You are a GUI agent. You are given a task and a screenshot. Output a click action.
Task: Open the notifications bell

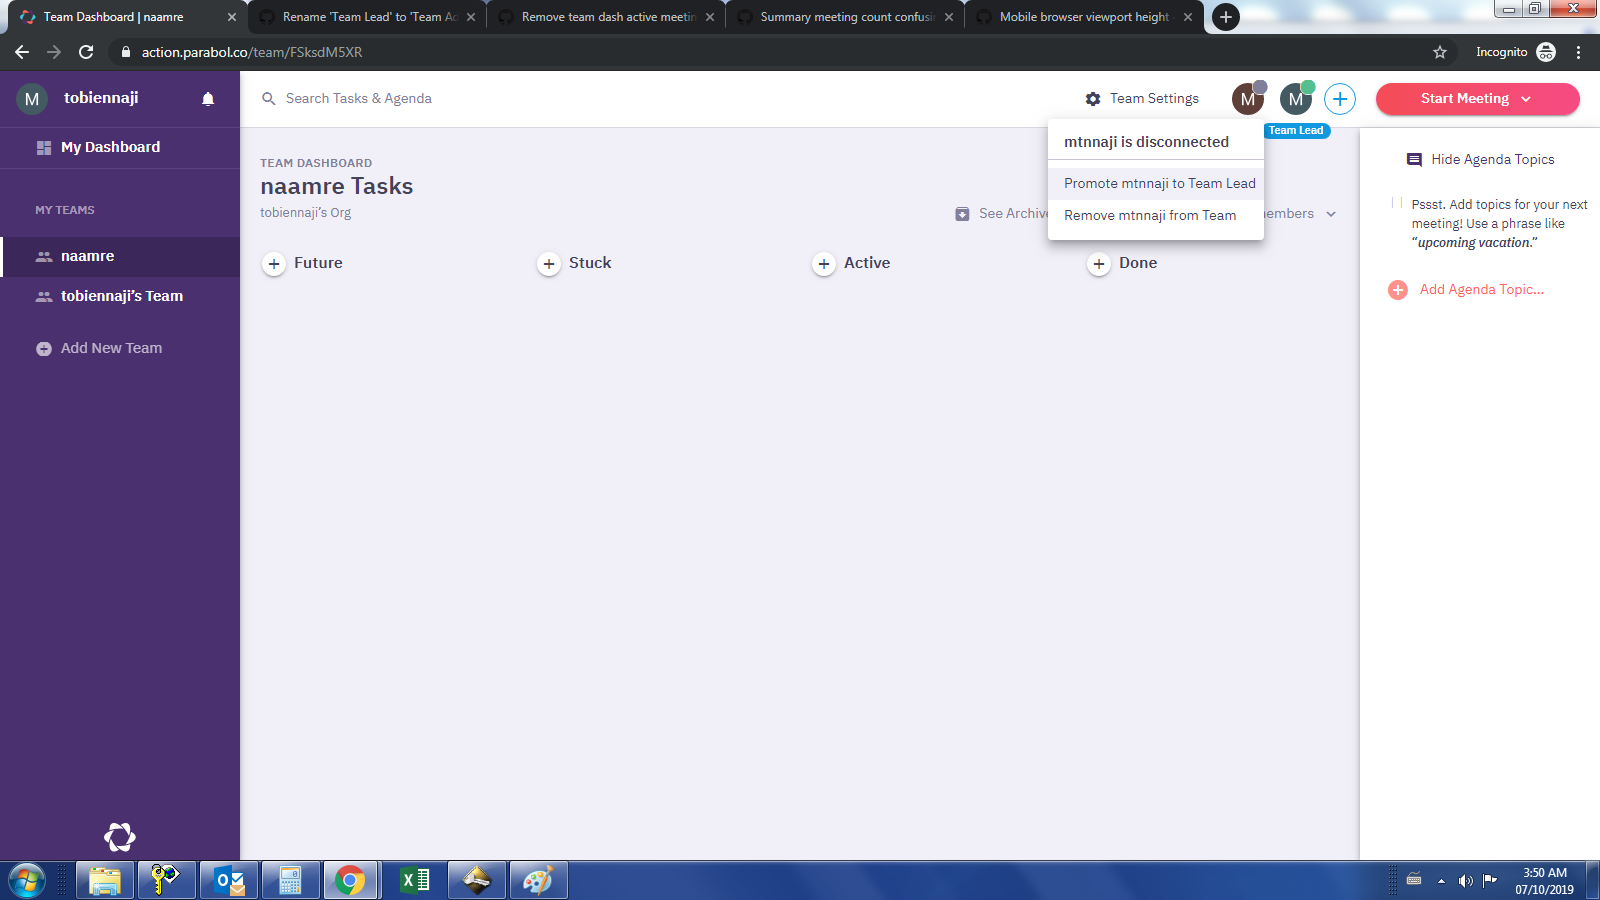tap(207, 98)
